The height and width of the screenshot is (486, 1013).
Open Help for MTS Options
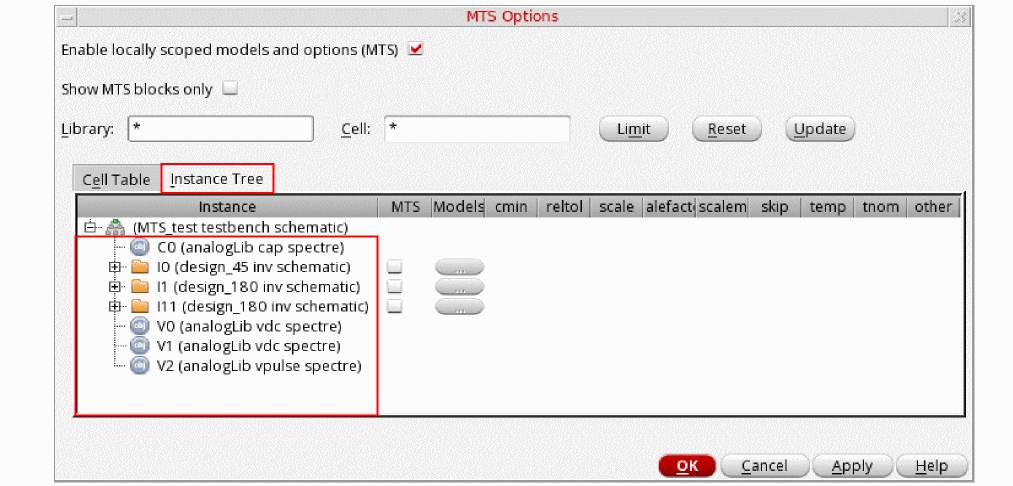coord(932,466)
